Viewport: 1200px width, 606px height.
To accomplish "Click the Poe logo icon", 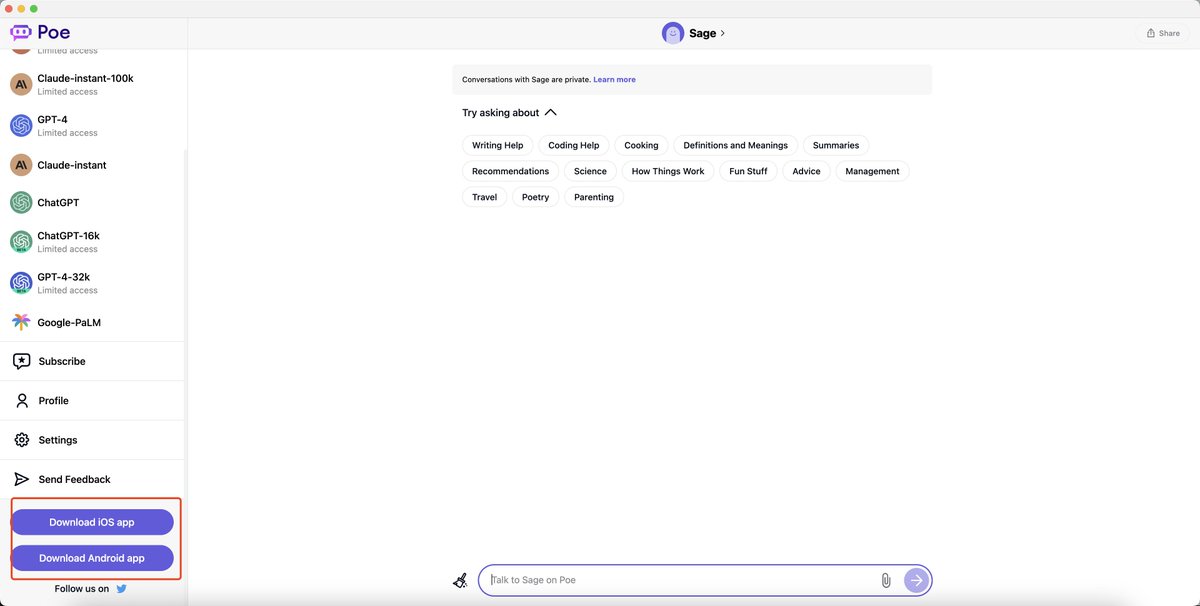I will click(x=21, y=32).
